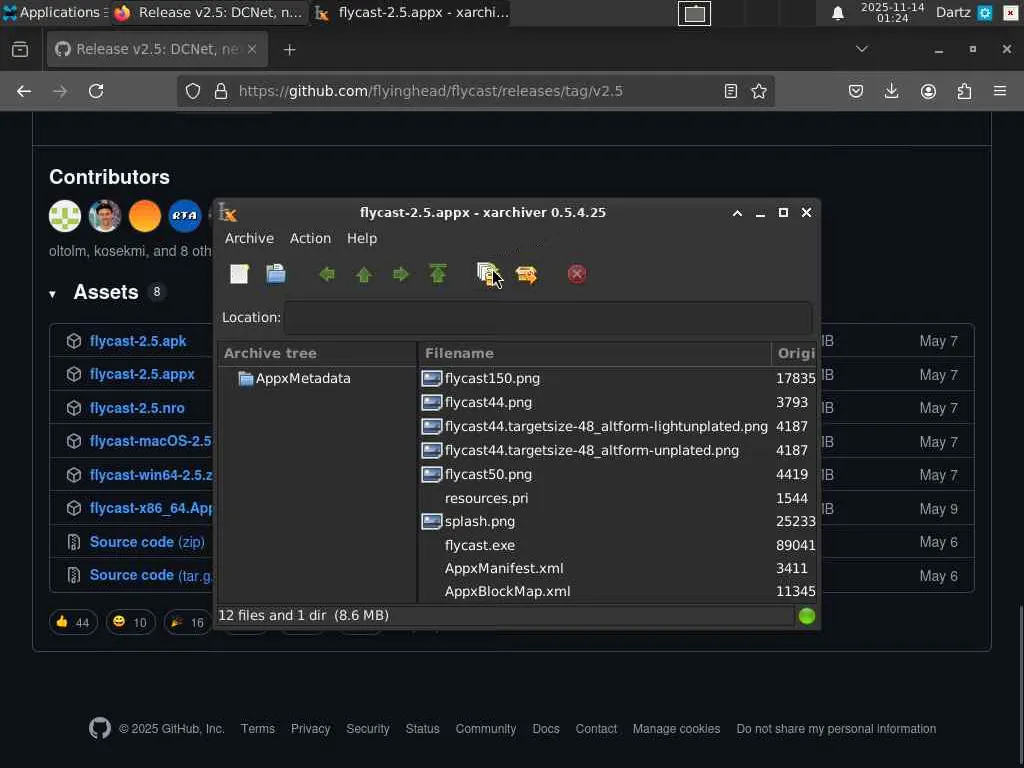Jump to archive root with home arrow
The image size is (1024, 768).
coord(438,273)
